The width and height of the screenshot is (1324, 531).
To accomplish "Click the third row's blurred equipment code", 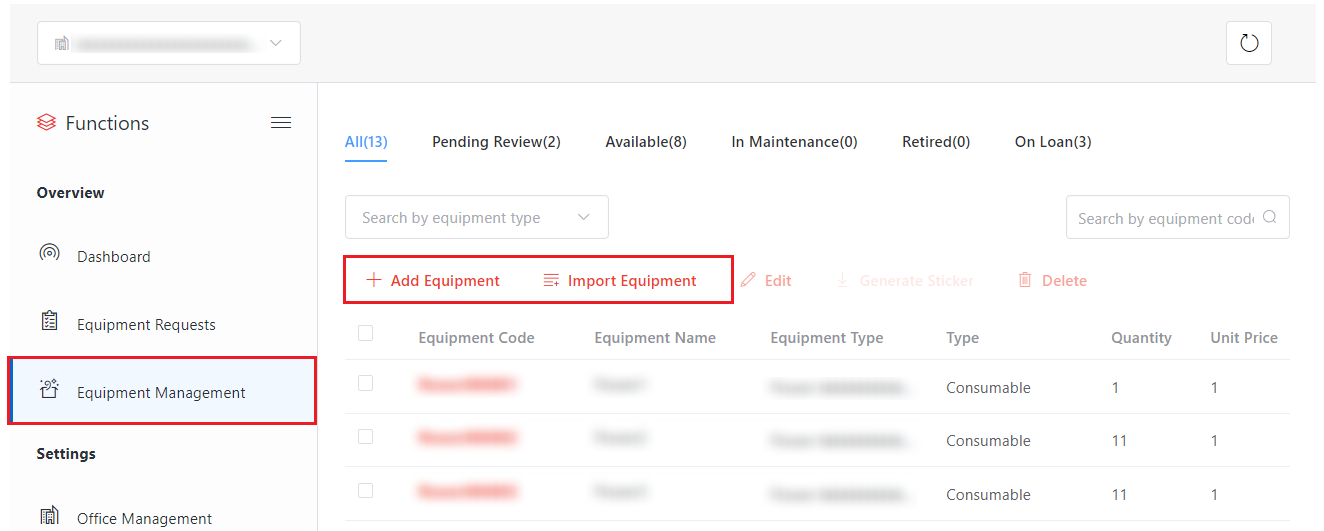I will 467,491.
